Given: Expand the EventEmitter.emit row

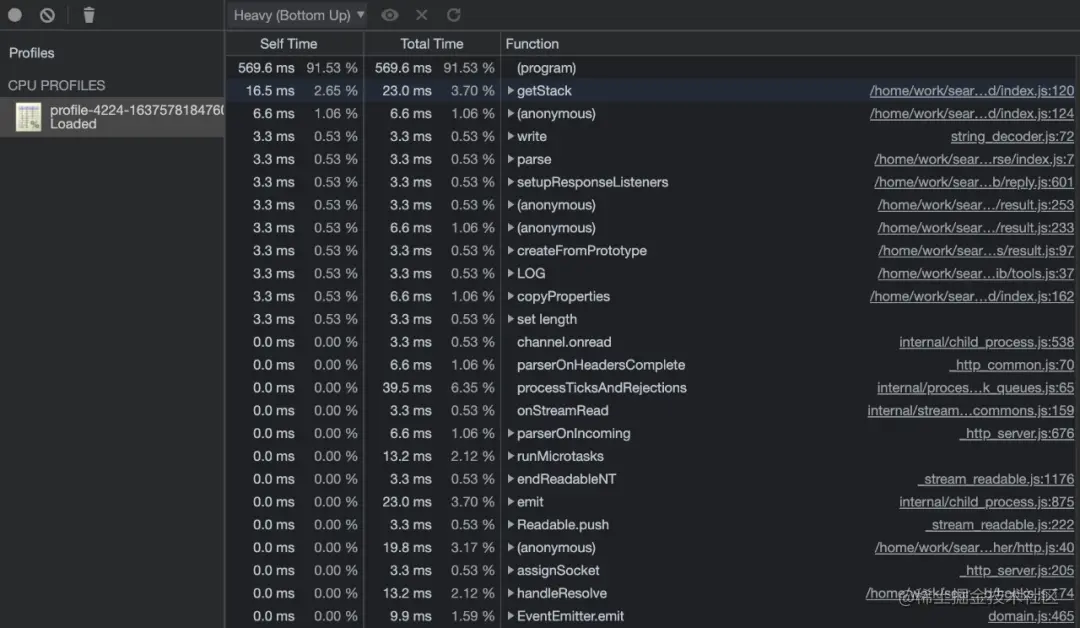Looking at the screenshot, I should point(510,616).
